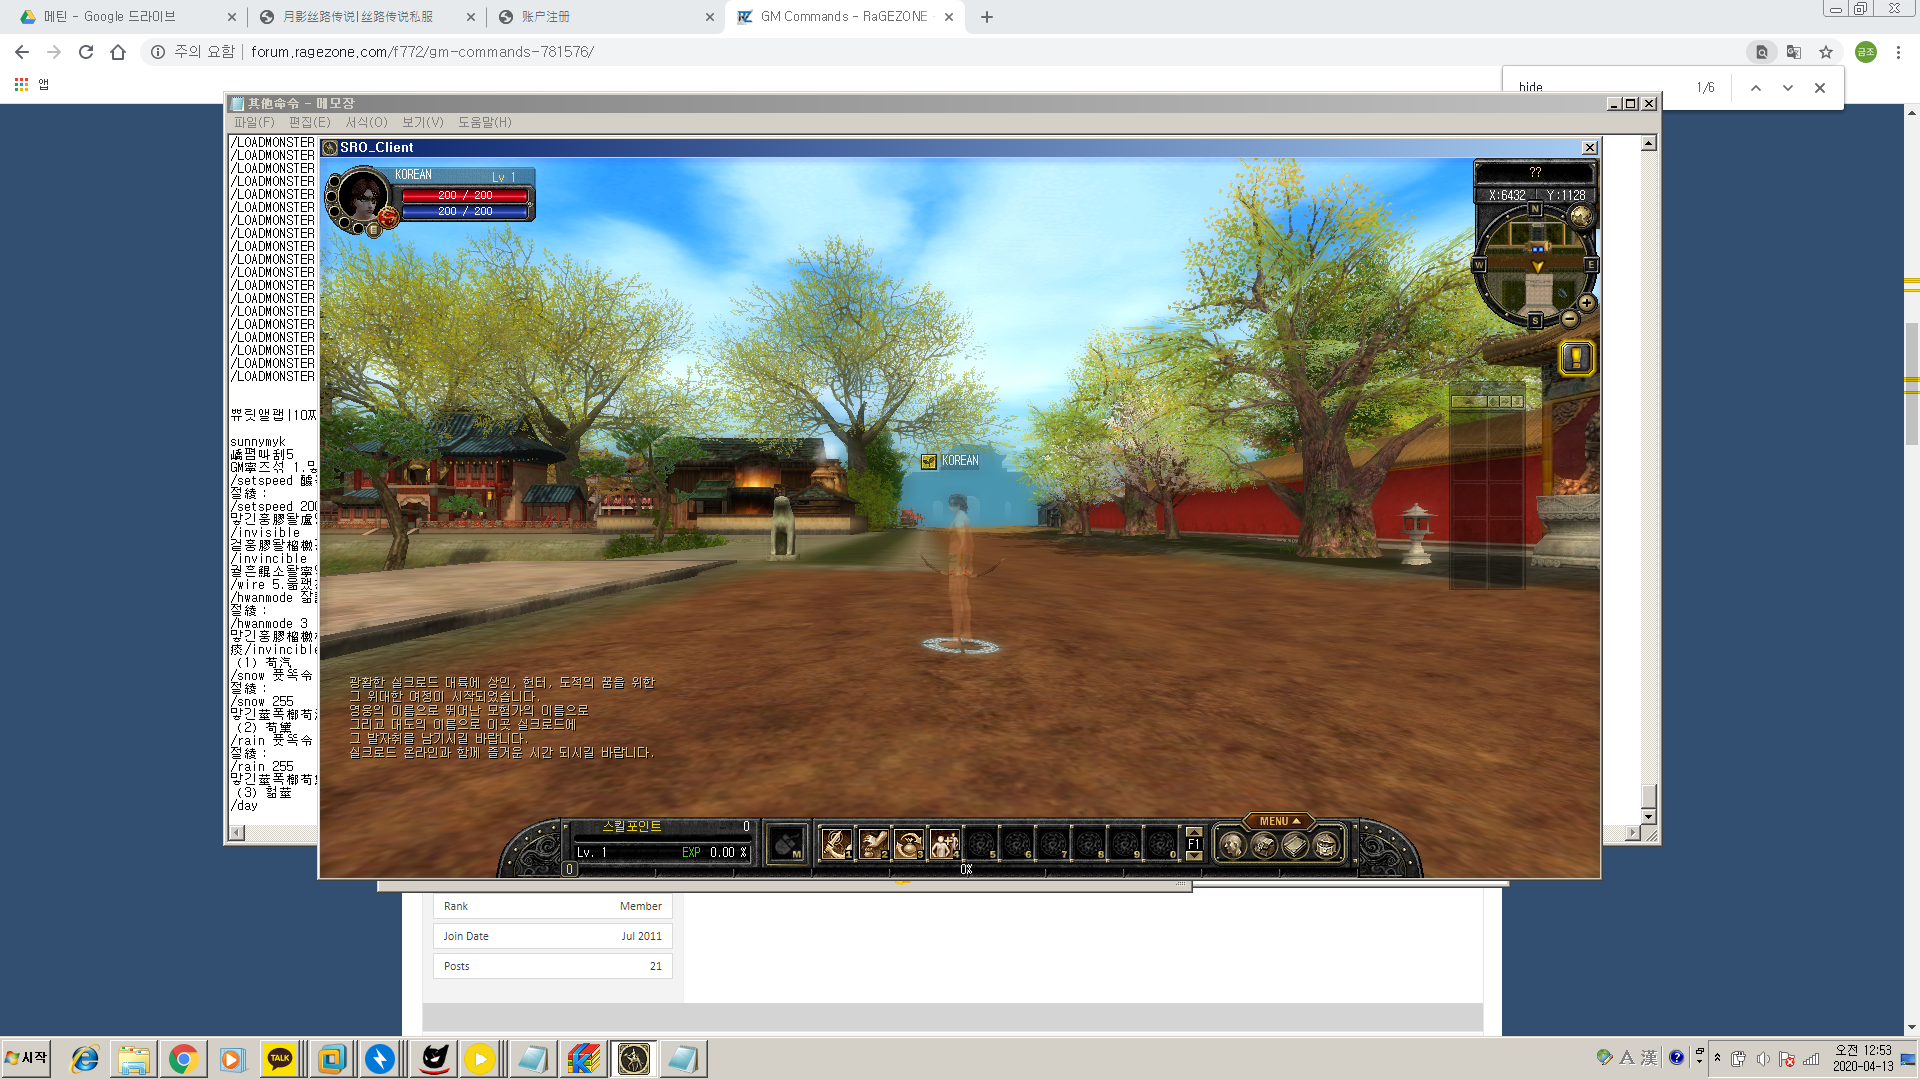Switch hotbar page up above F1

[1194, 832]
